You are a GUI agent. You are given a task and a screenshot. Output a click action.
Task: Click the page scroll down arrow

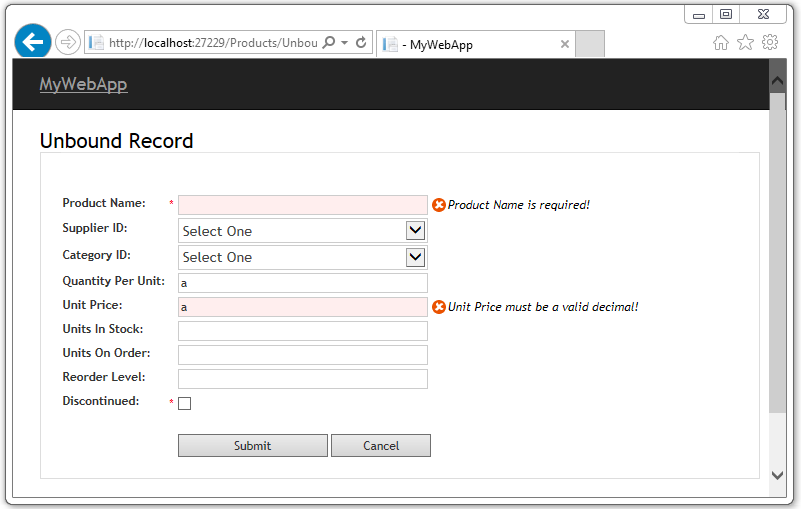pyautogui.click(x=778, y=475)
